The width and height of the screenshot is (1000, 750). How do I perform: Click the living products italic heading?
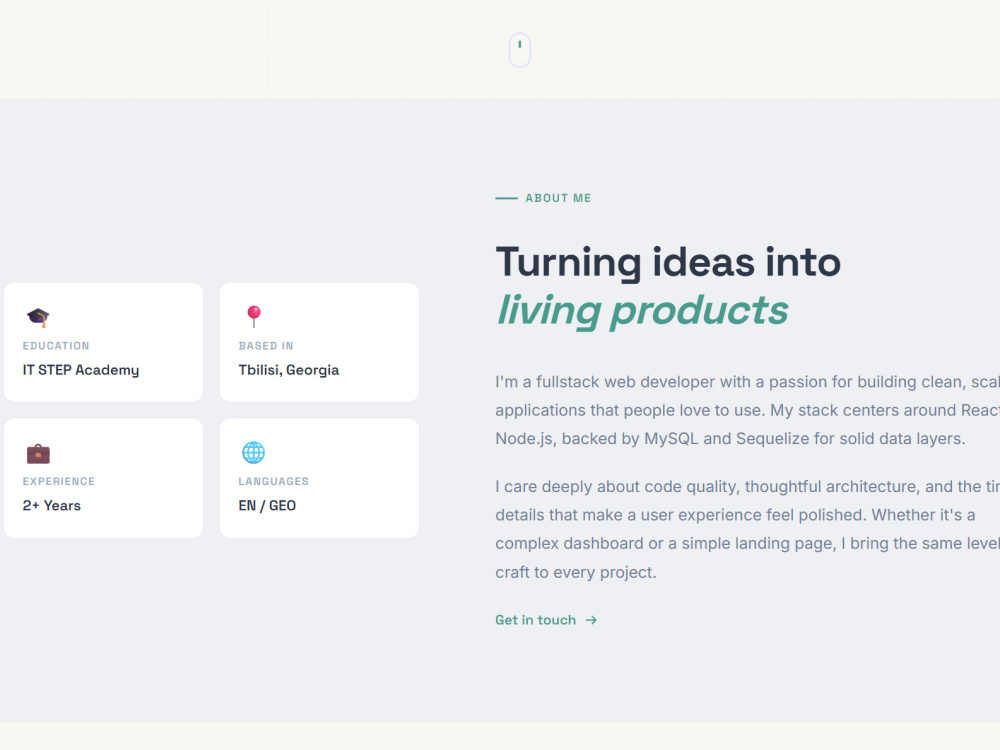click(x=642, y=311)
